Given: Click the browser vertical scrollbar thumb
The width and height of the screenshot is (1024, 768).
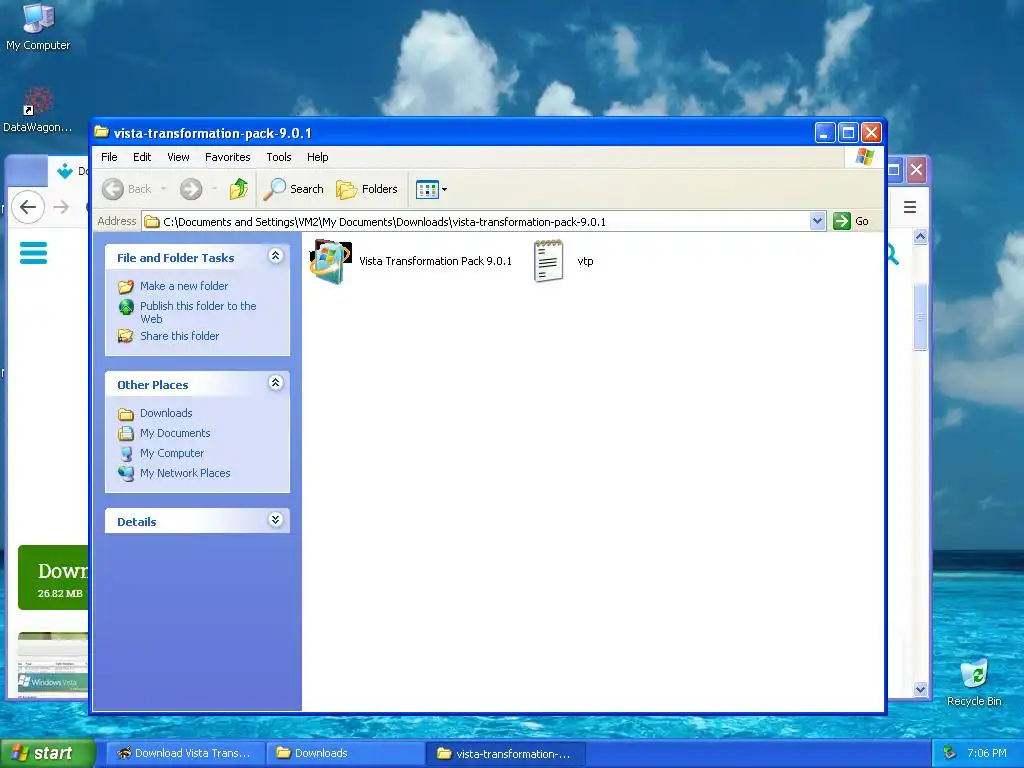Looking at the screenshot, I should (x=920, y=317).
